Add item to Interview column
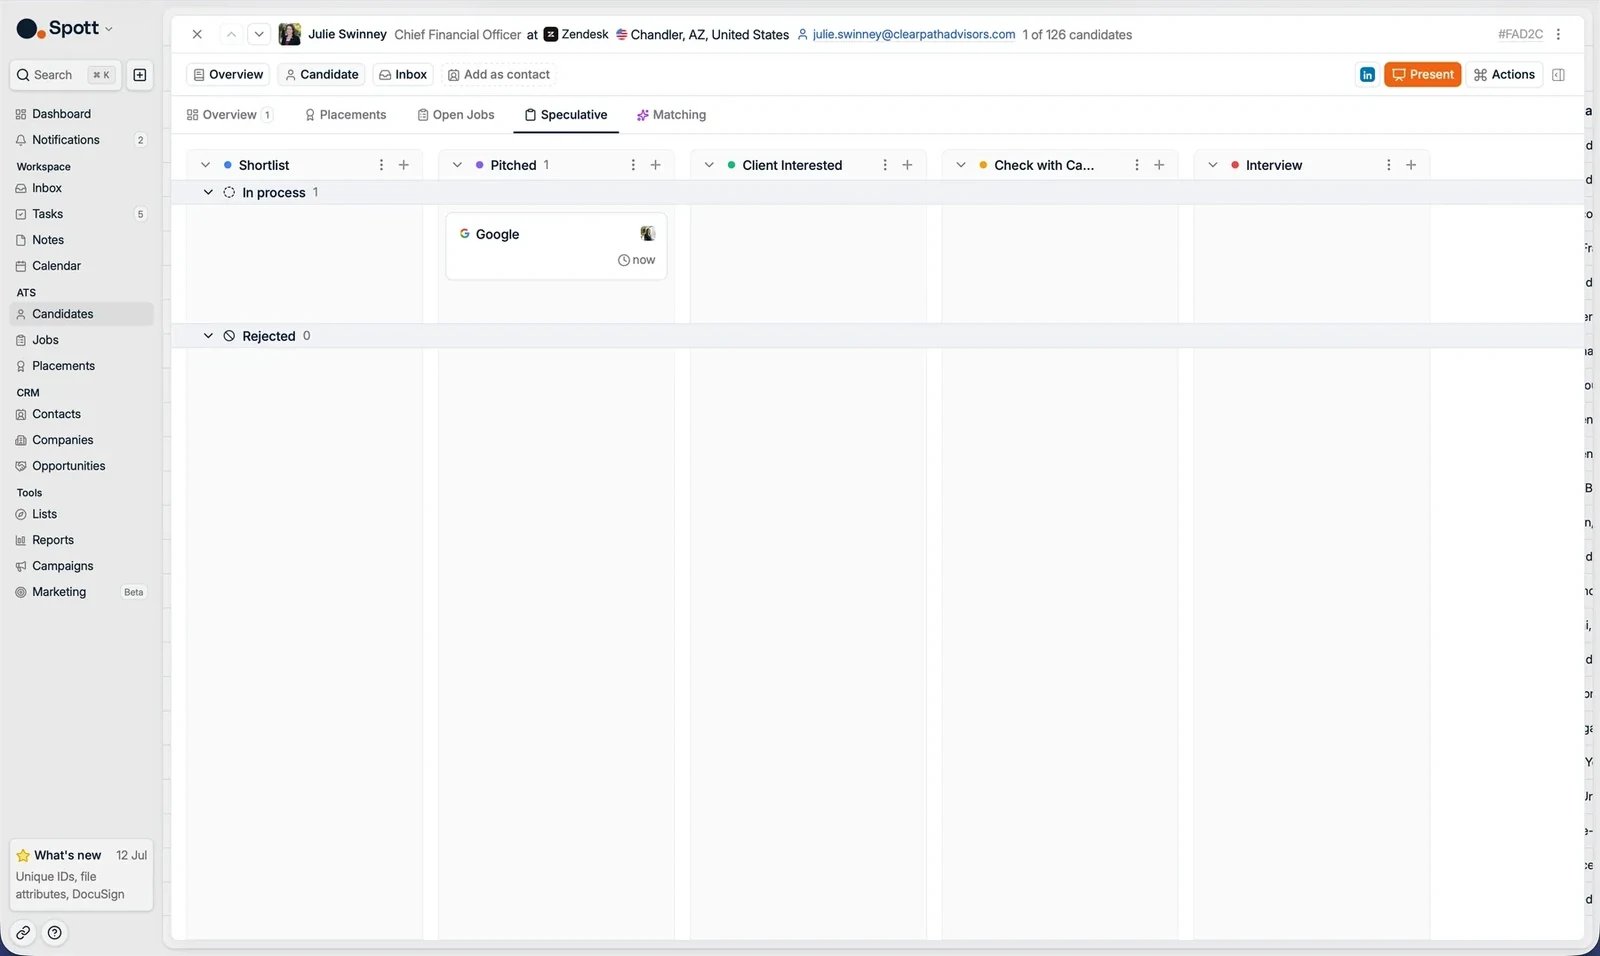The width and height of the screenshot is (1600, 956). tap(1411, 165)
